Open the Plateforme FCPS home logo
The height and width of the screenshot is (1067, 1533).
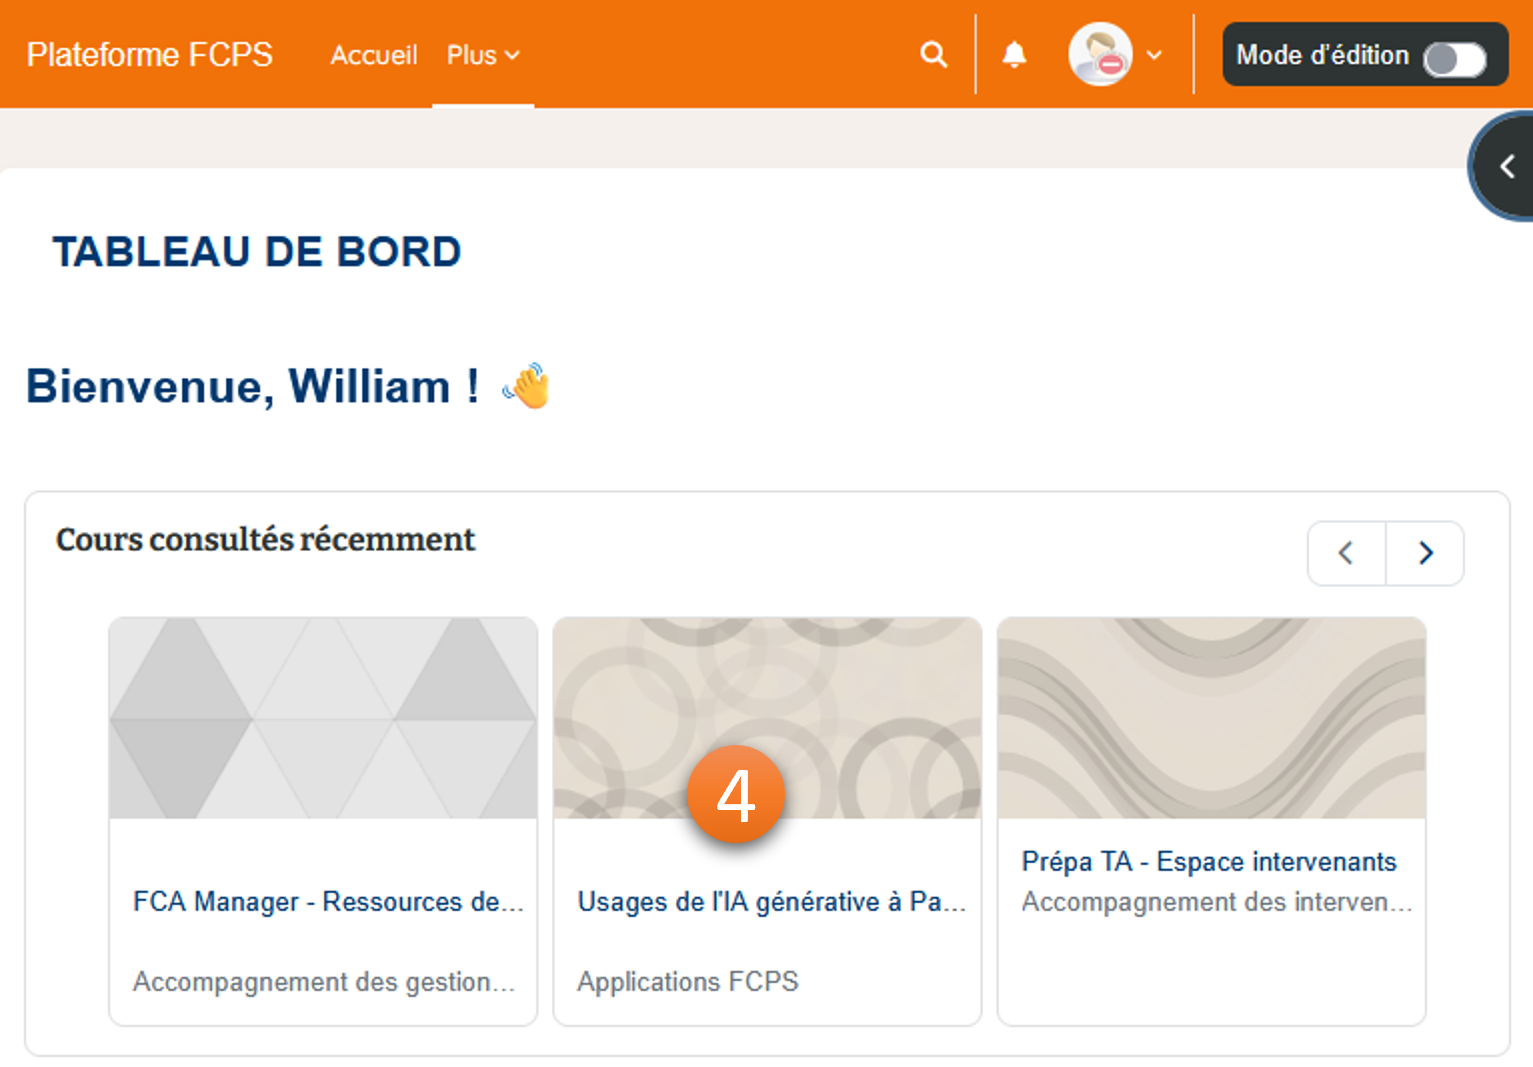(150, 55)
